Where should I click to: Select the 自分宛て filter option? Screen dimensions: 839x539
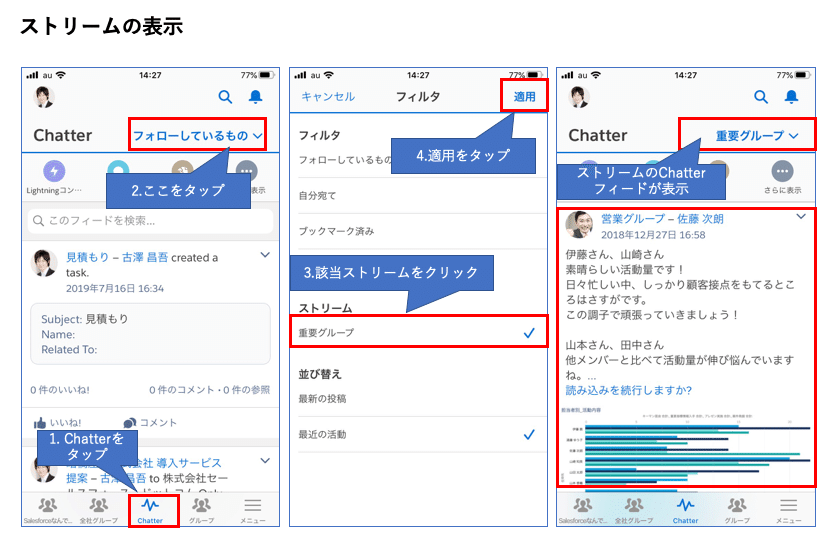pyautogui.click(x=418, y=195)
